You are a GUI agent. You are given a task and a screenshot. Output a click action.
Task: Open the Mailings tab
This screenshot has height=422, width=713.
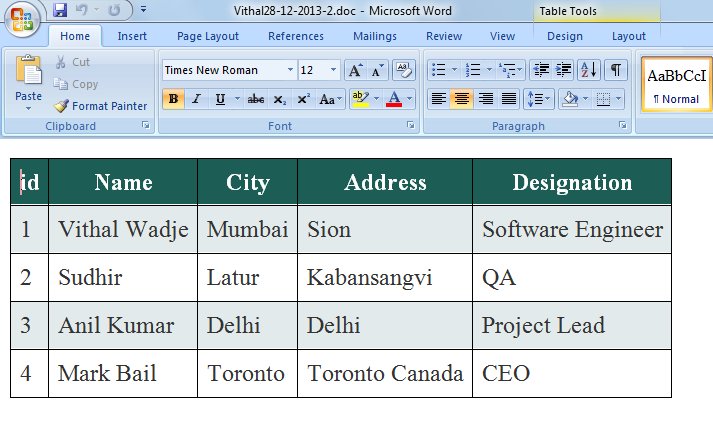click(x=375, y=36)
